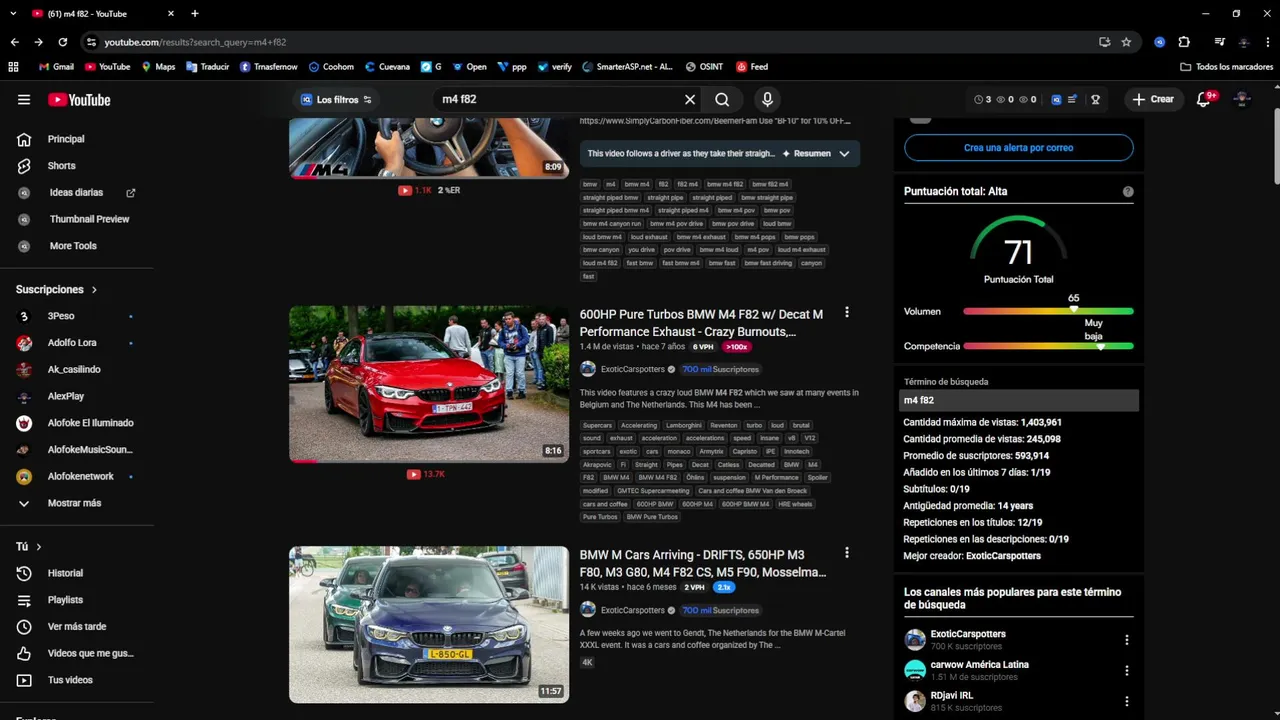Open options for RDjavi IRL channel
Screen dimensions: 1280x720
click(x=1127, y=701)
